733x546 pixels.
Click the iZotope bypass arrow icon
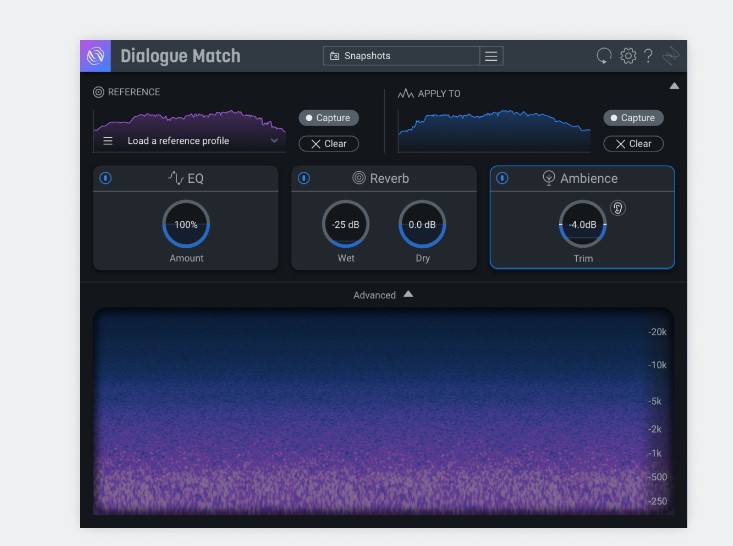coord(670,56)
